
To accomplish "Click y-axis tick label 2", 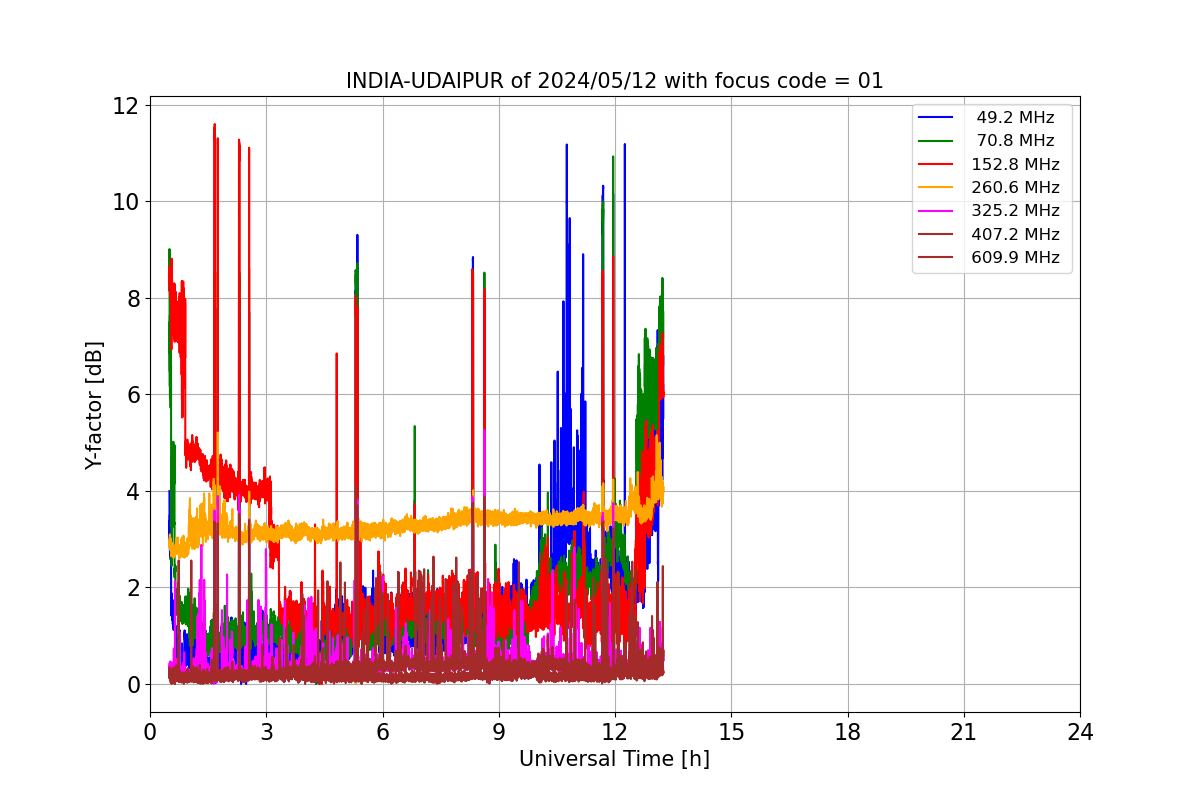I will coord(132,588).
